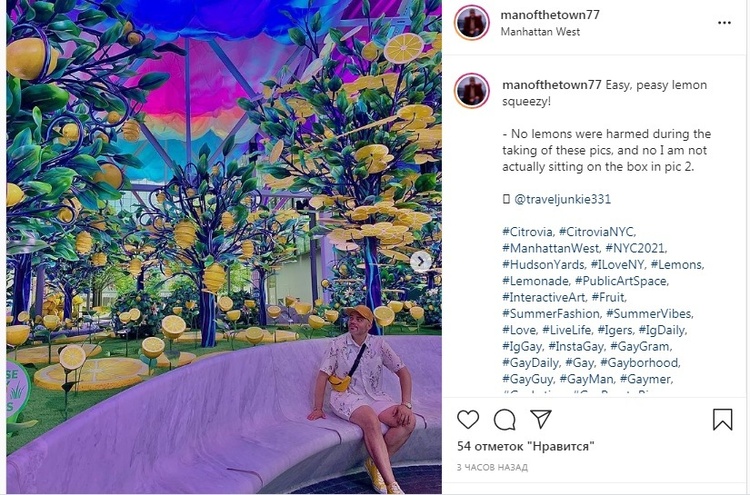Open the #CitroviaNYC hashtag
Screen dimensions: 750x495
point(597,232)
